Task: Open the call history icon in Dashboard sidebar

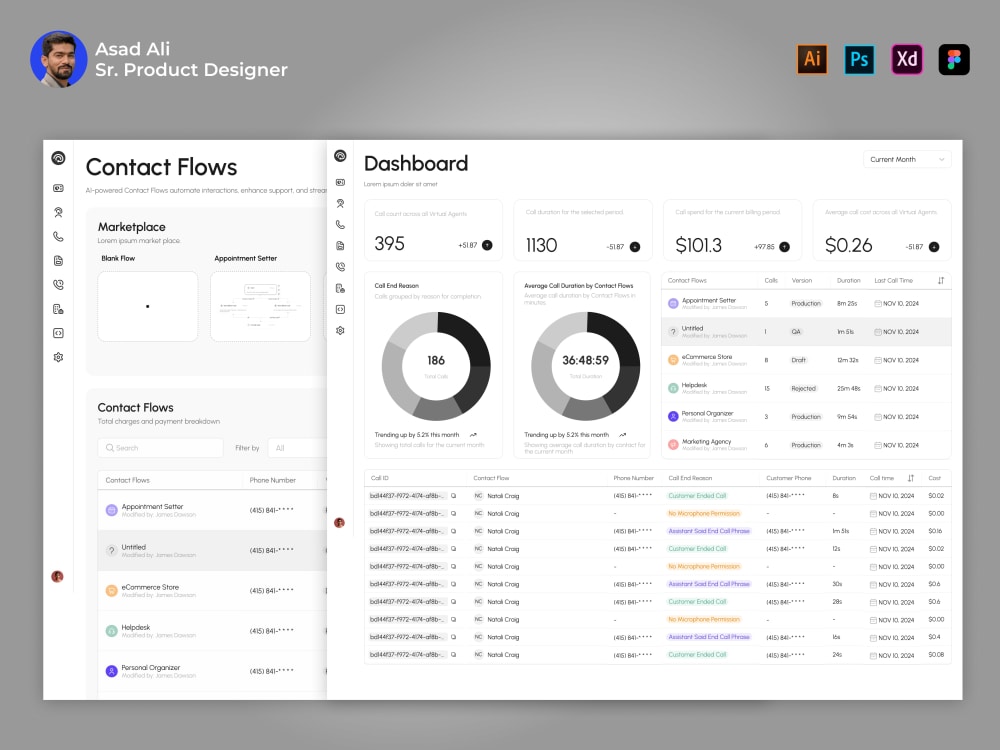Action: click(341, 267)
